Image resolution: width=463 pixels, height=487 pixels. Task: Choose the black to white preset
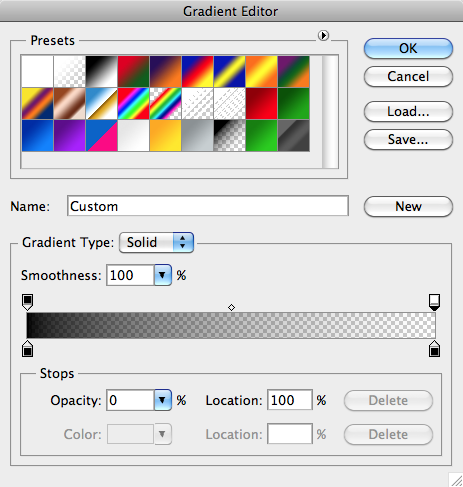point(101,71)
